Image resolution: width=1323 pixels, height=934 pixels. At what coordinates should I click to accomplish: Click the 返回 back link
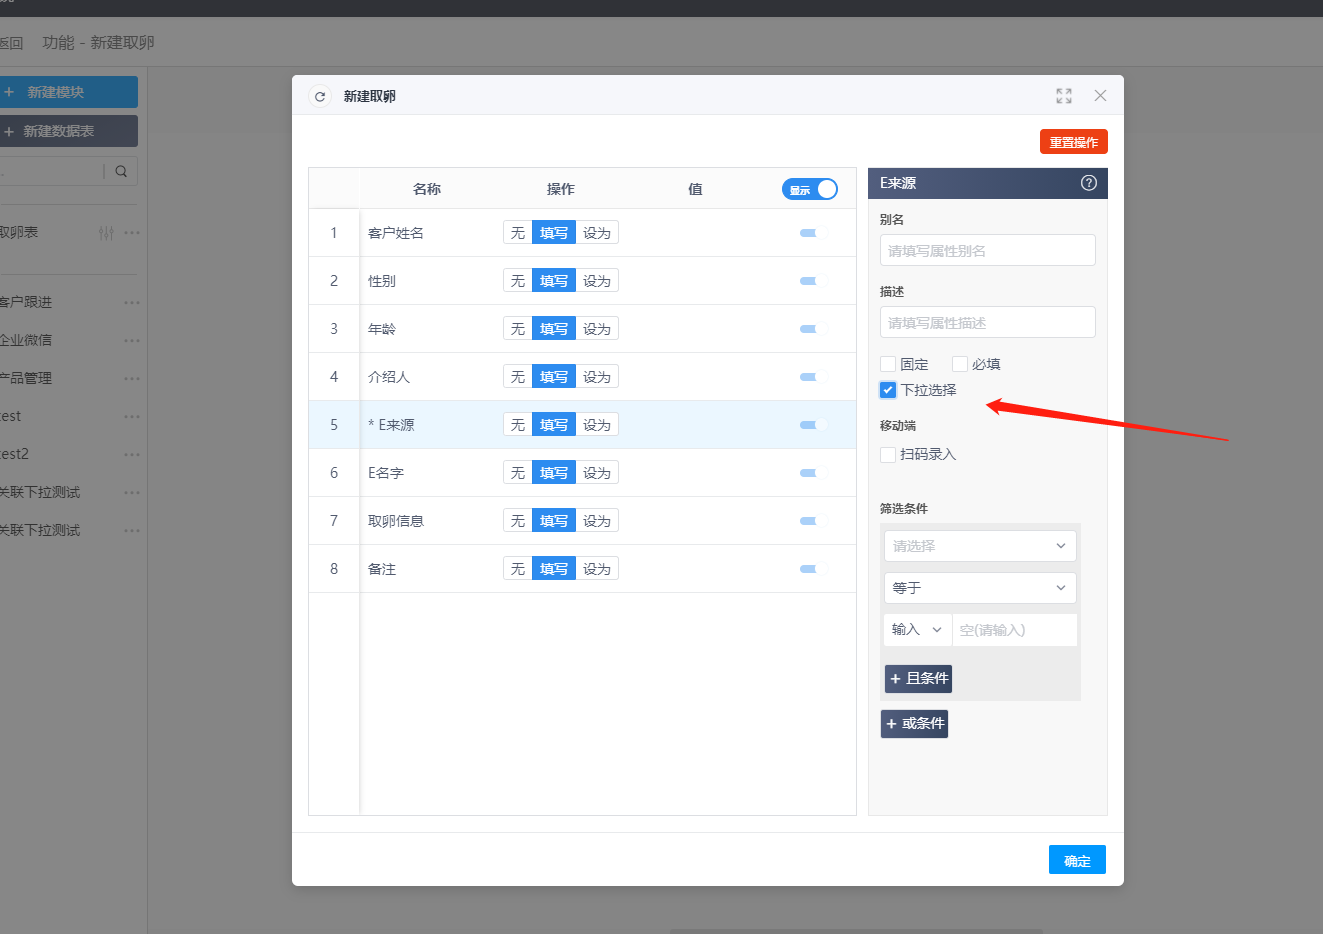pos(11,43)
